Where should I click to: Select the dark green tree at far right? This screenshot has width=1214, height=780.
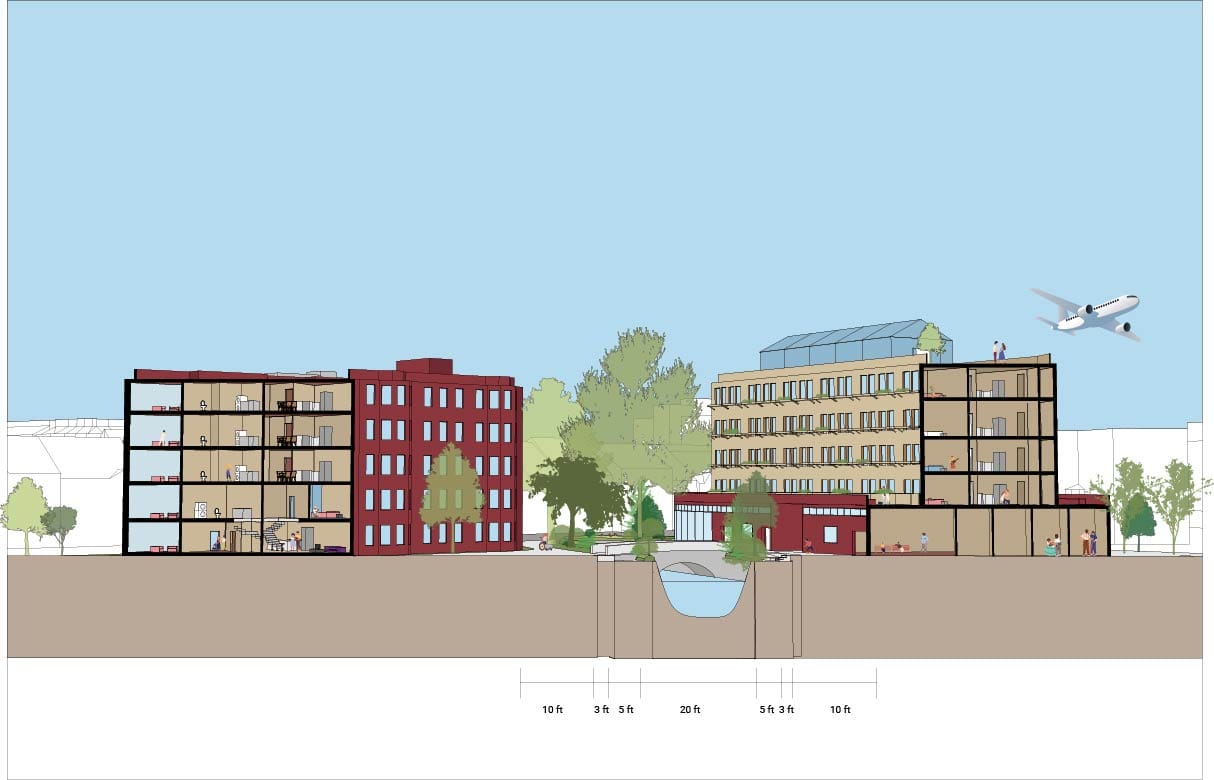click(1137, 518)
